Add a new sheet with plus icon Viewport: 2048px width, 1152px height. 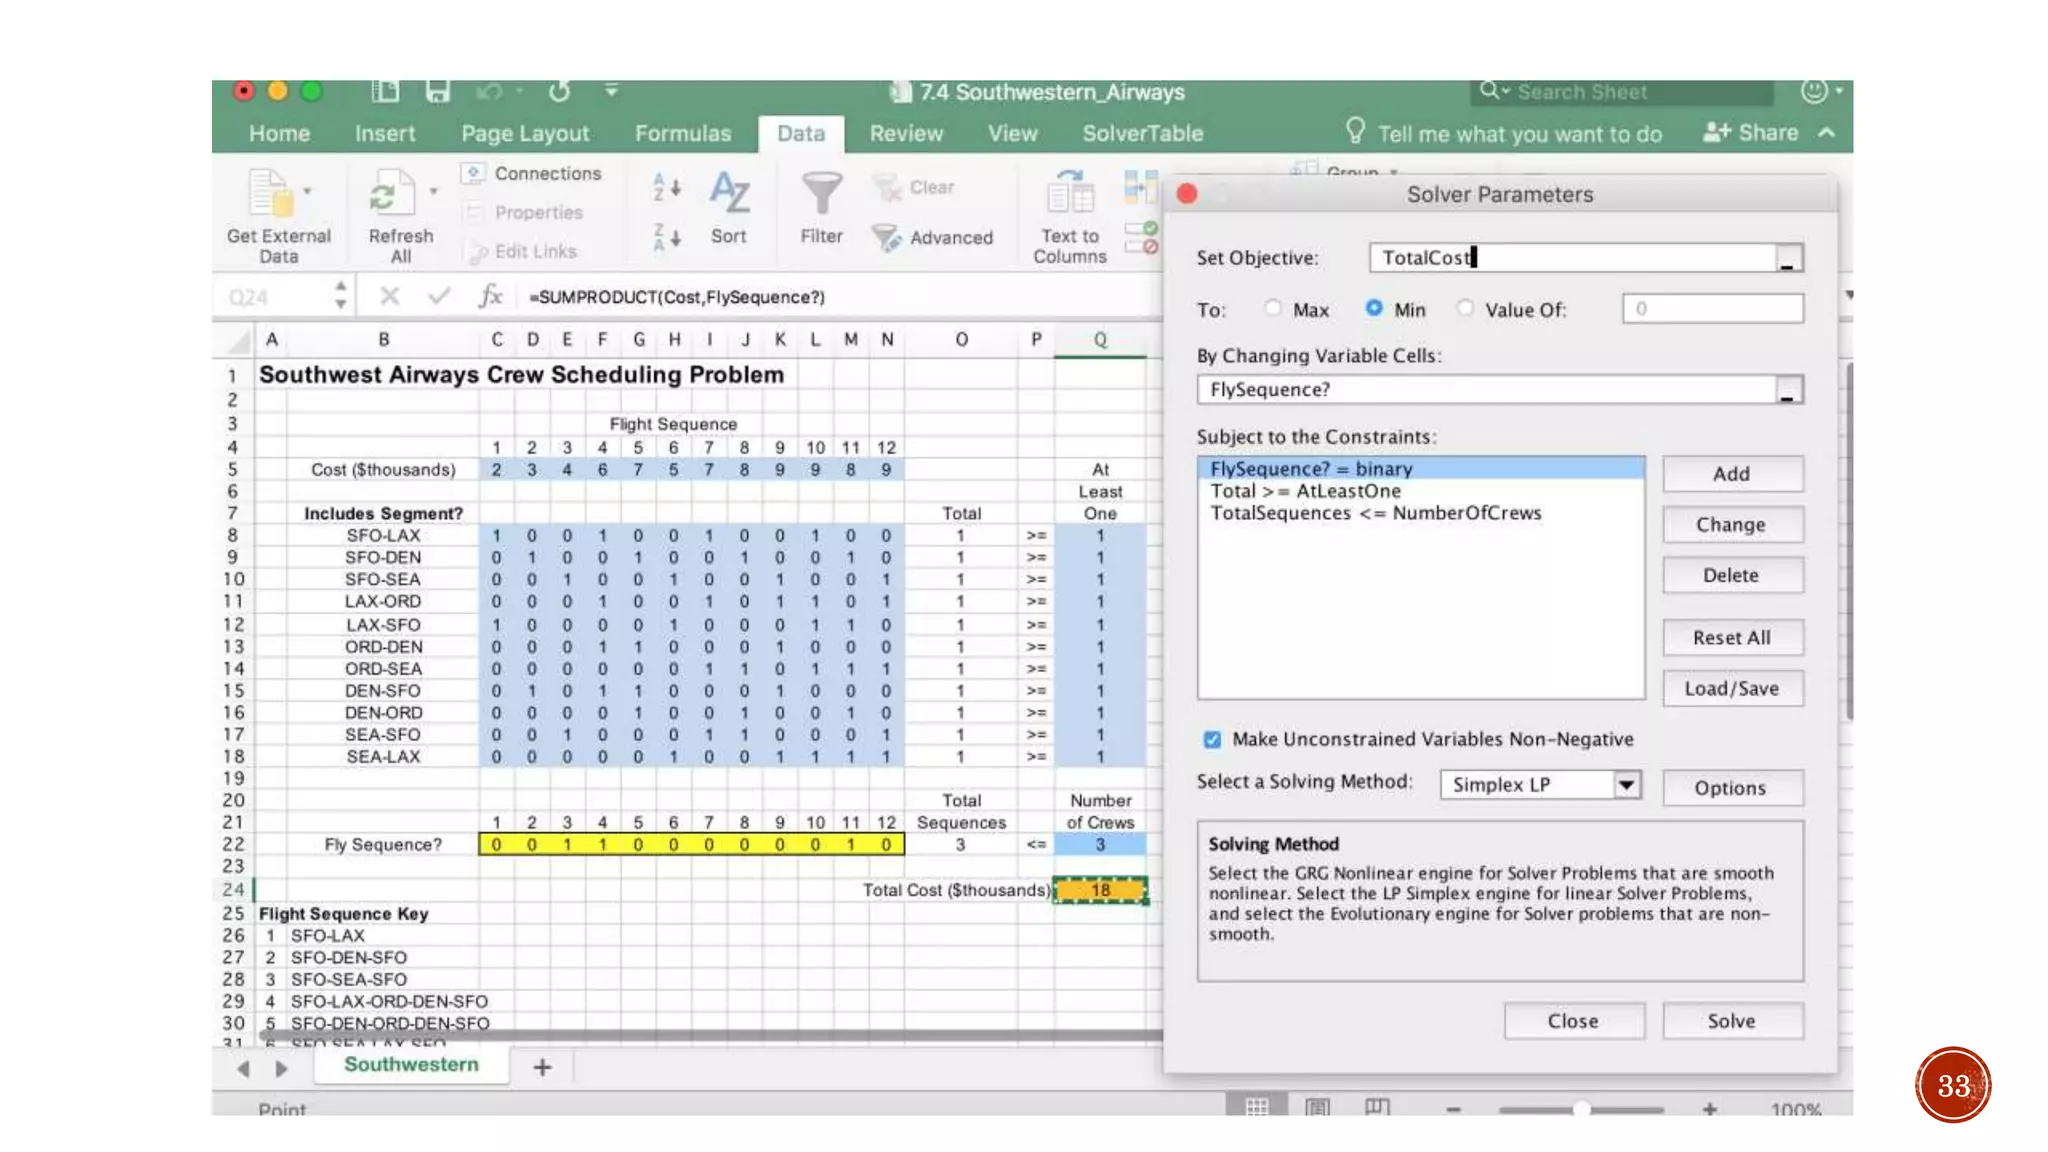(542, 1067)
